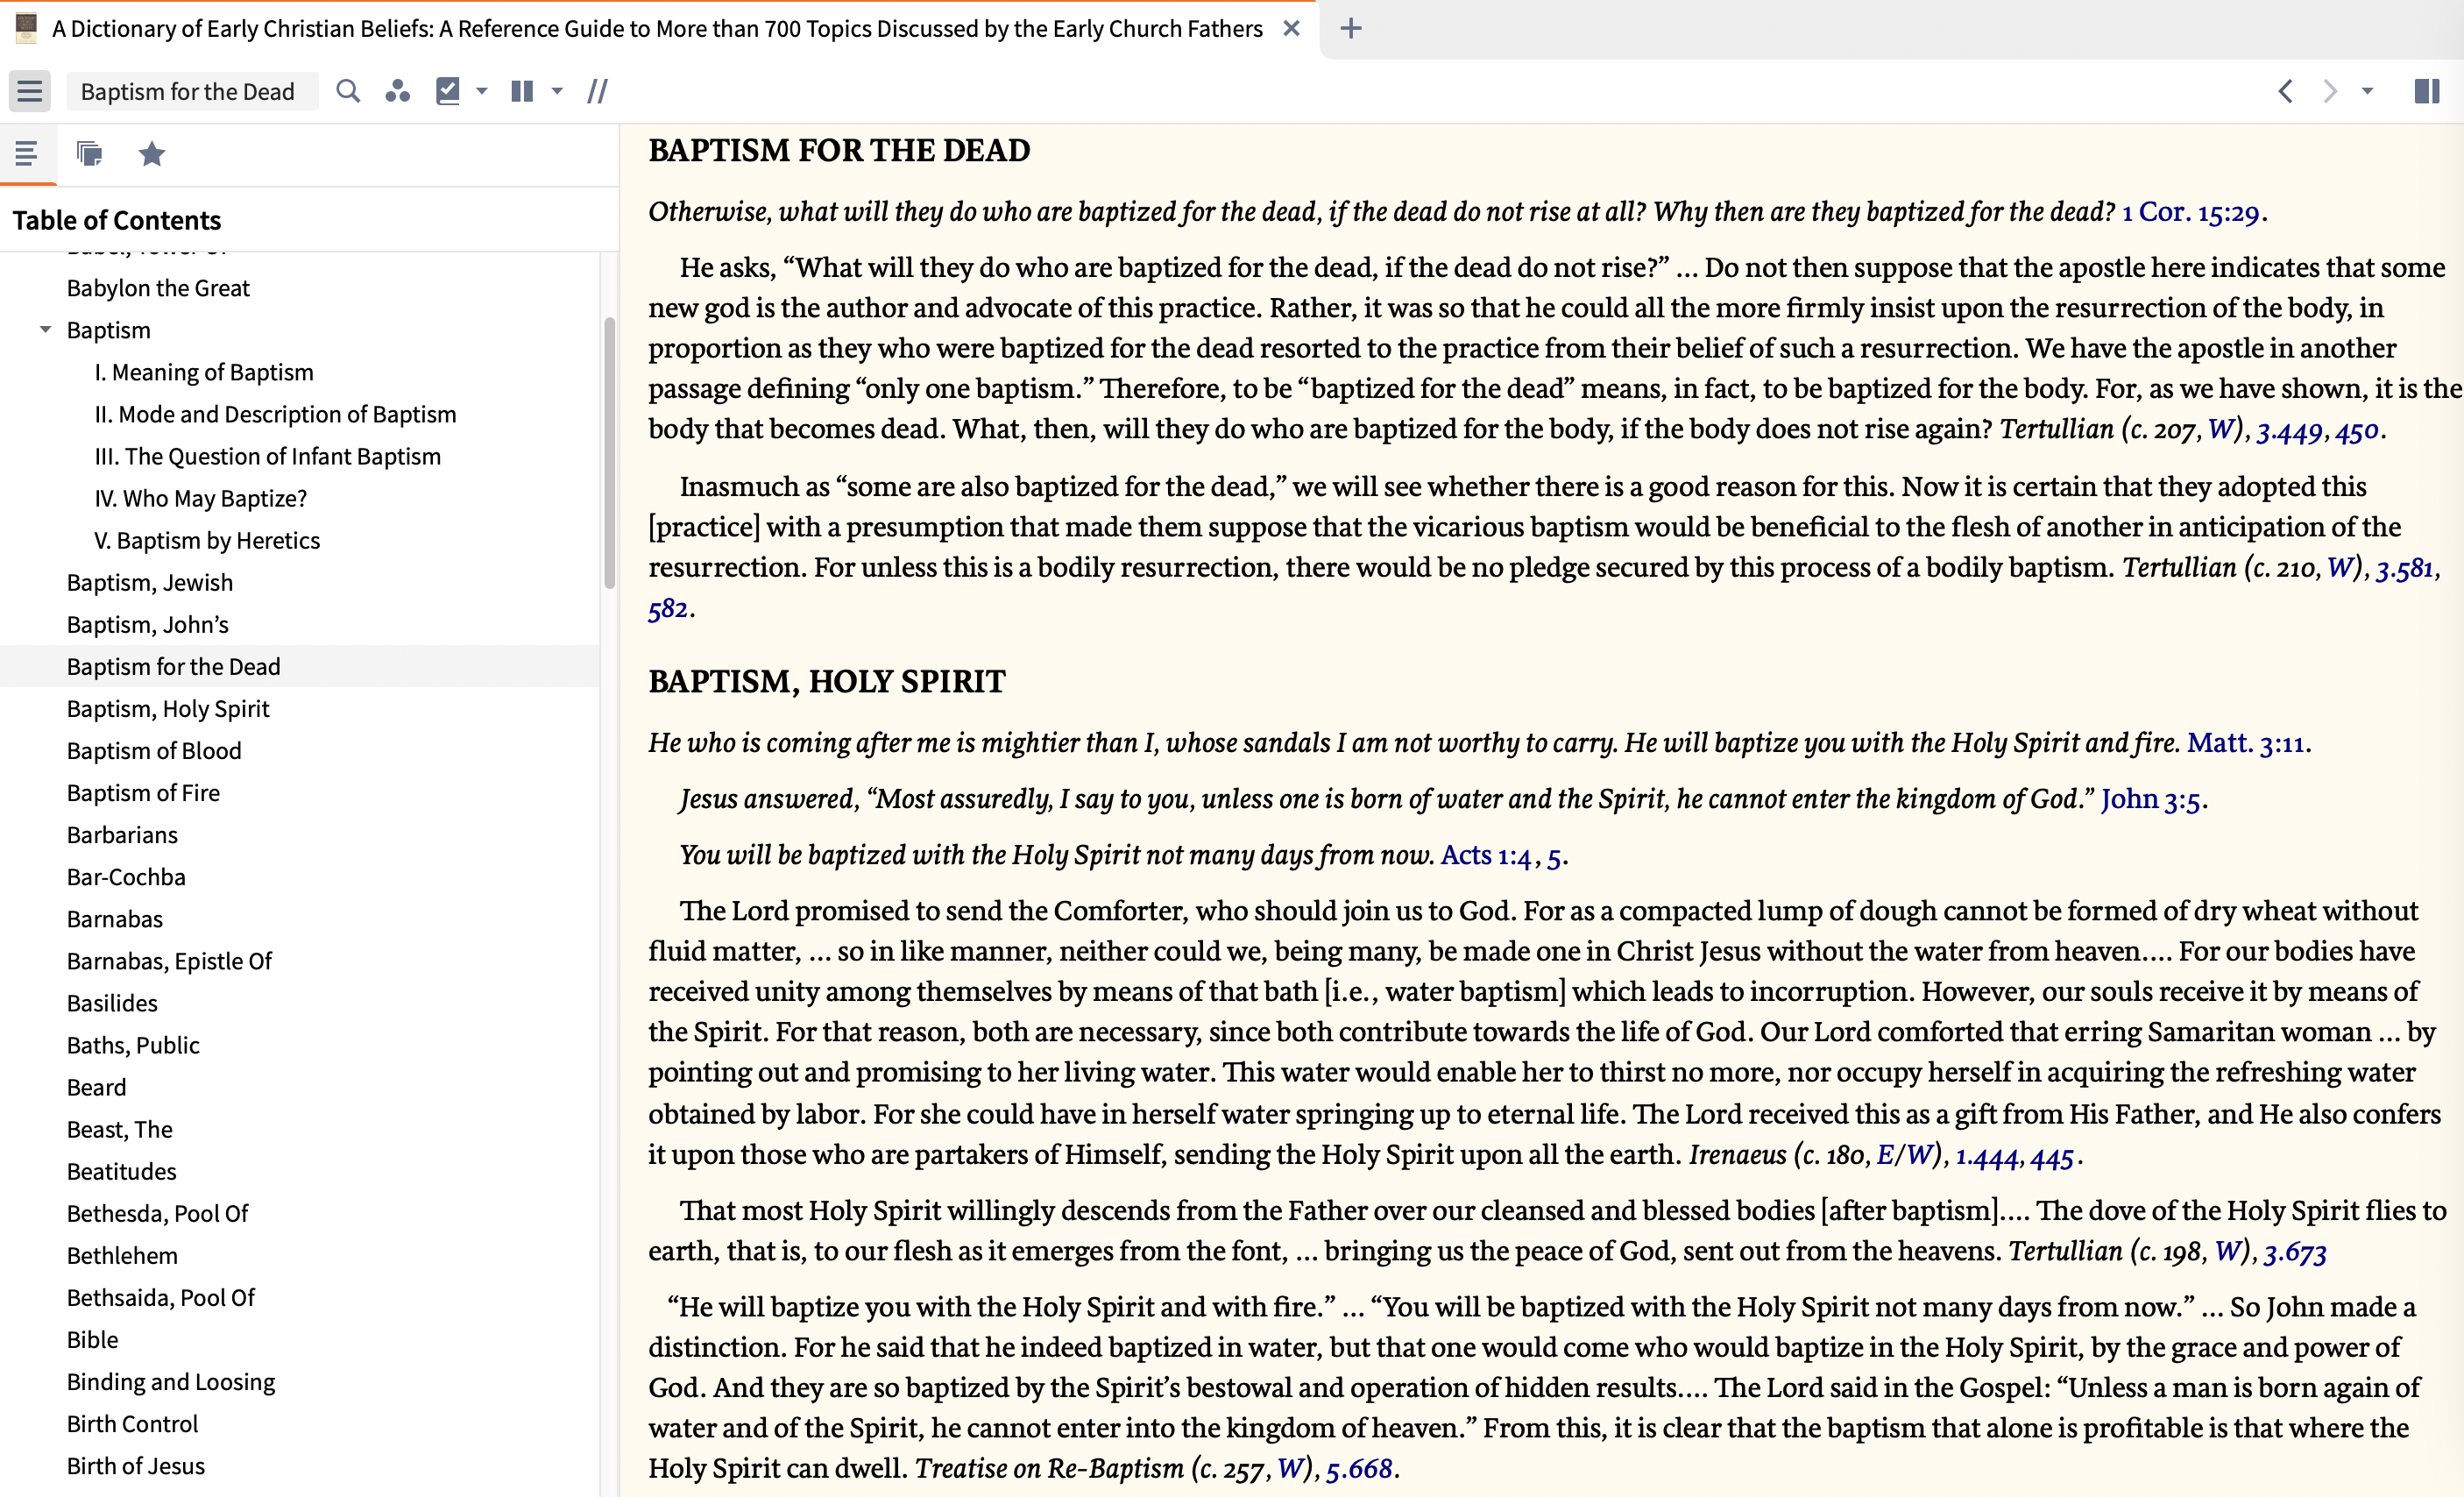This screenshot has width=2464, height=1497.
Task: Open III. The Question of Infant Baptism
Action: 267,456
